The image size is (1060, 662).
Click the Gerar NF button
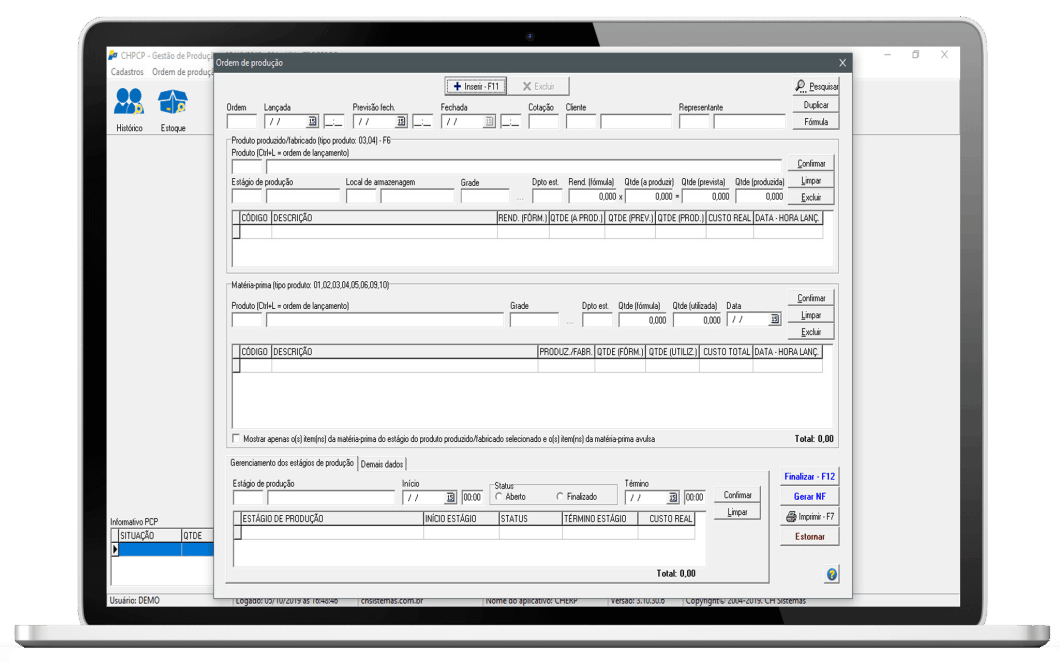[x=809, y=496]
